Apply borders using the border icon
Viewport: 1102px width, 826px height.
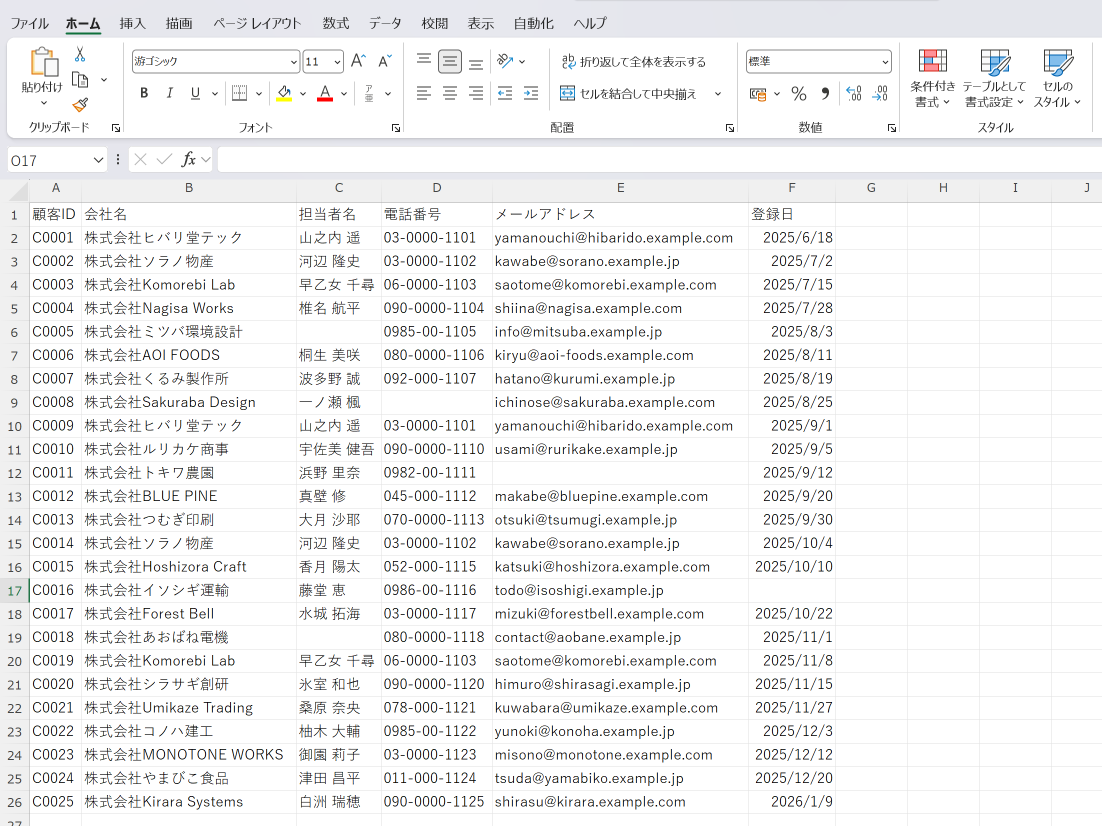coord(240,93)
